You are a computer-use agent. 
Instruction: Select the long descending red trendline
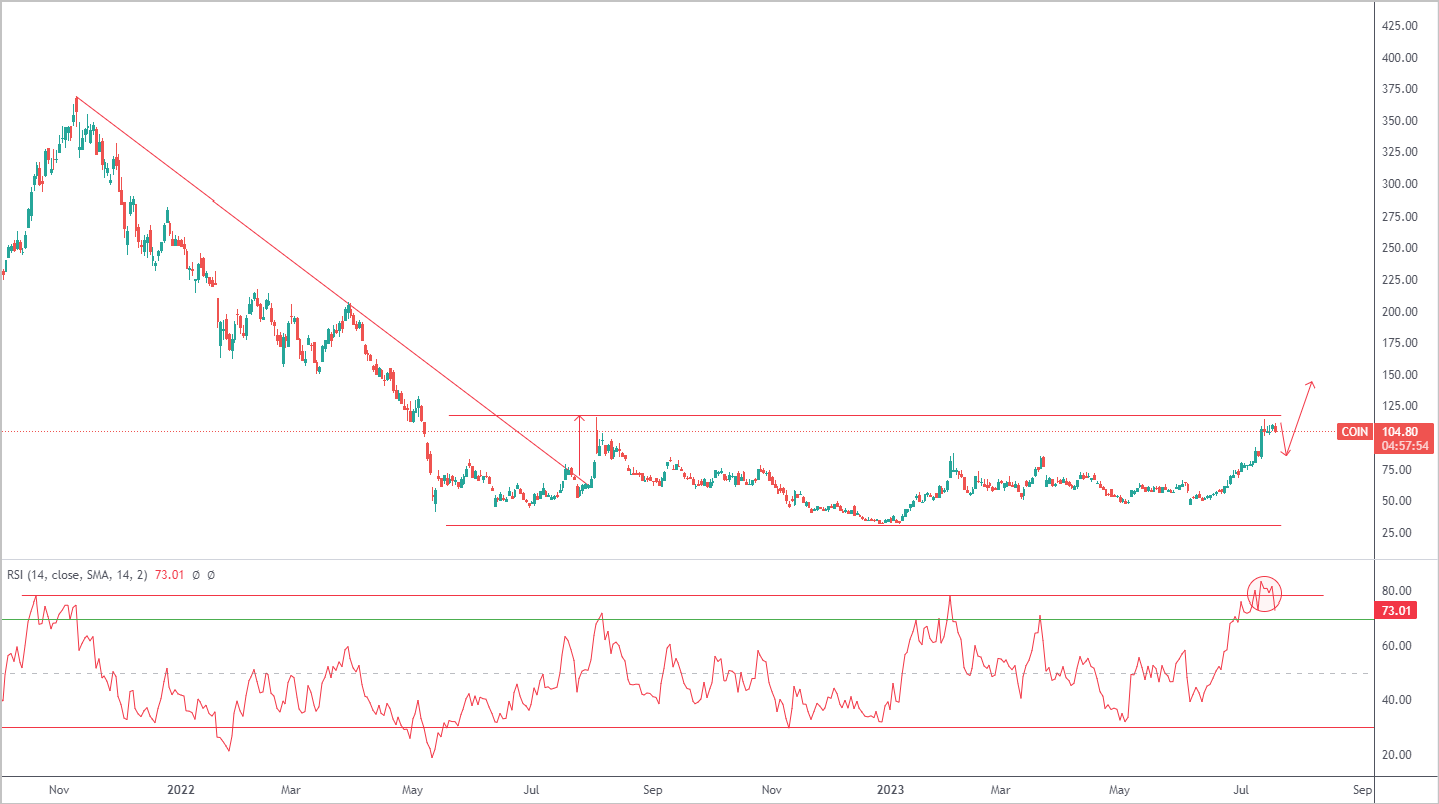click(330, 291)
